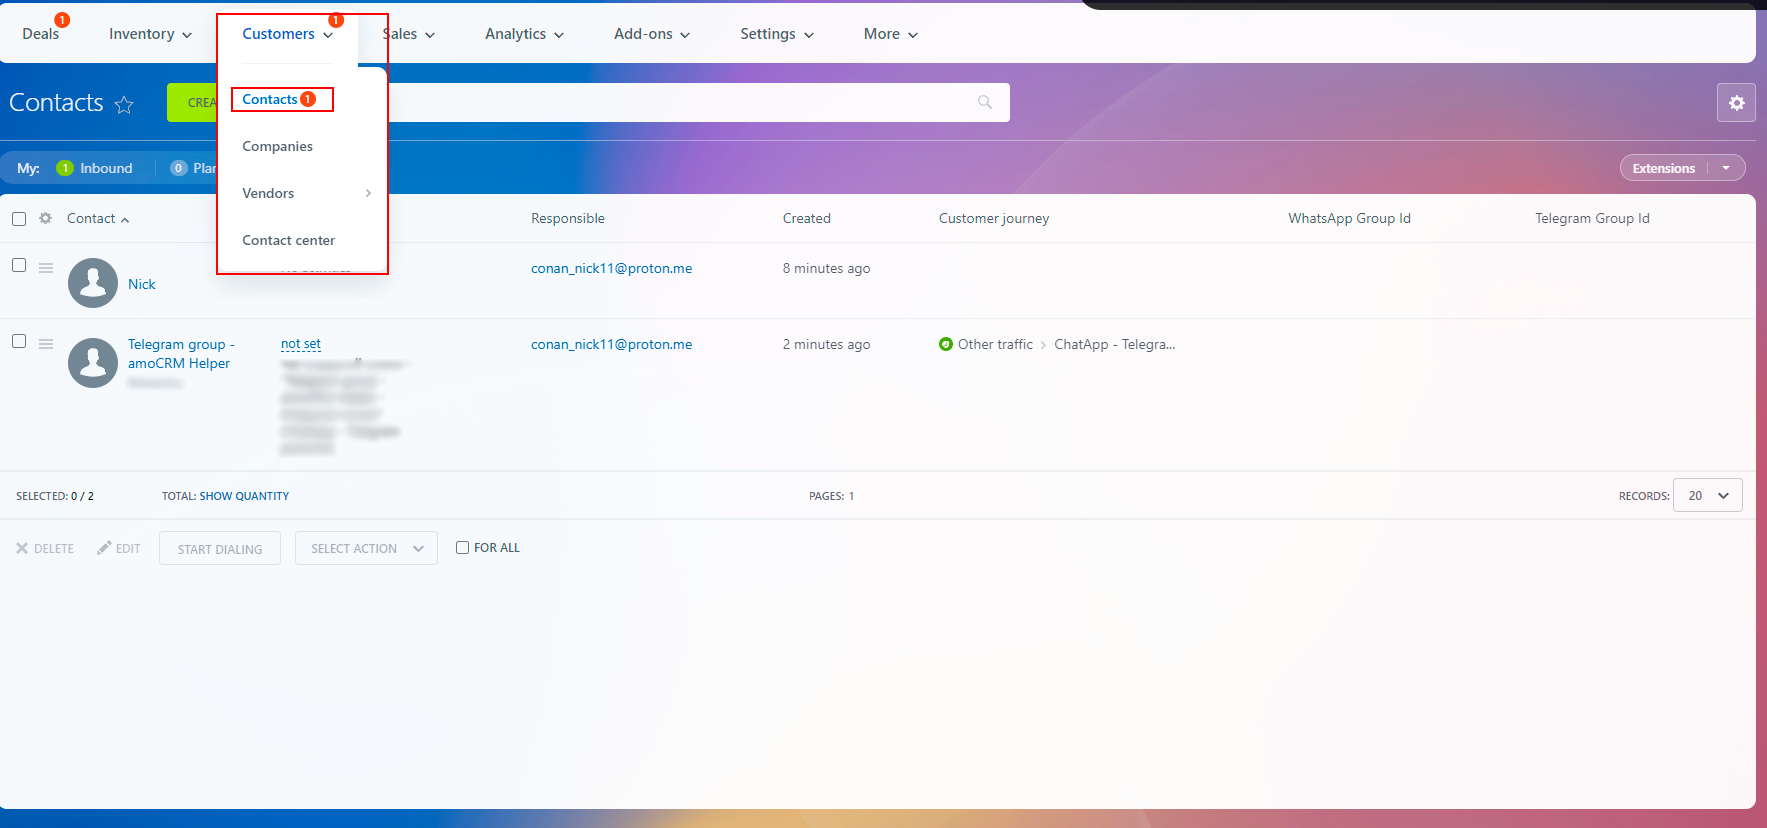Open the Records per page dropdown
Screen dimensions: 1767x828
(1707, 495)
